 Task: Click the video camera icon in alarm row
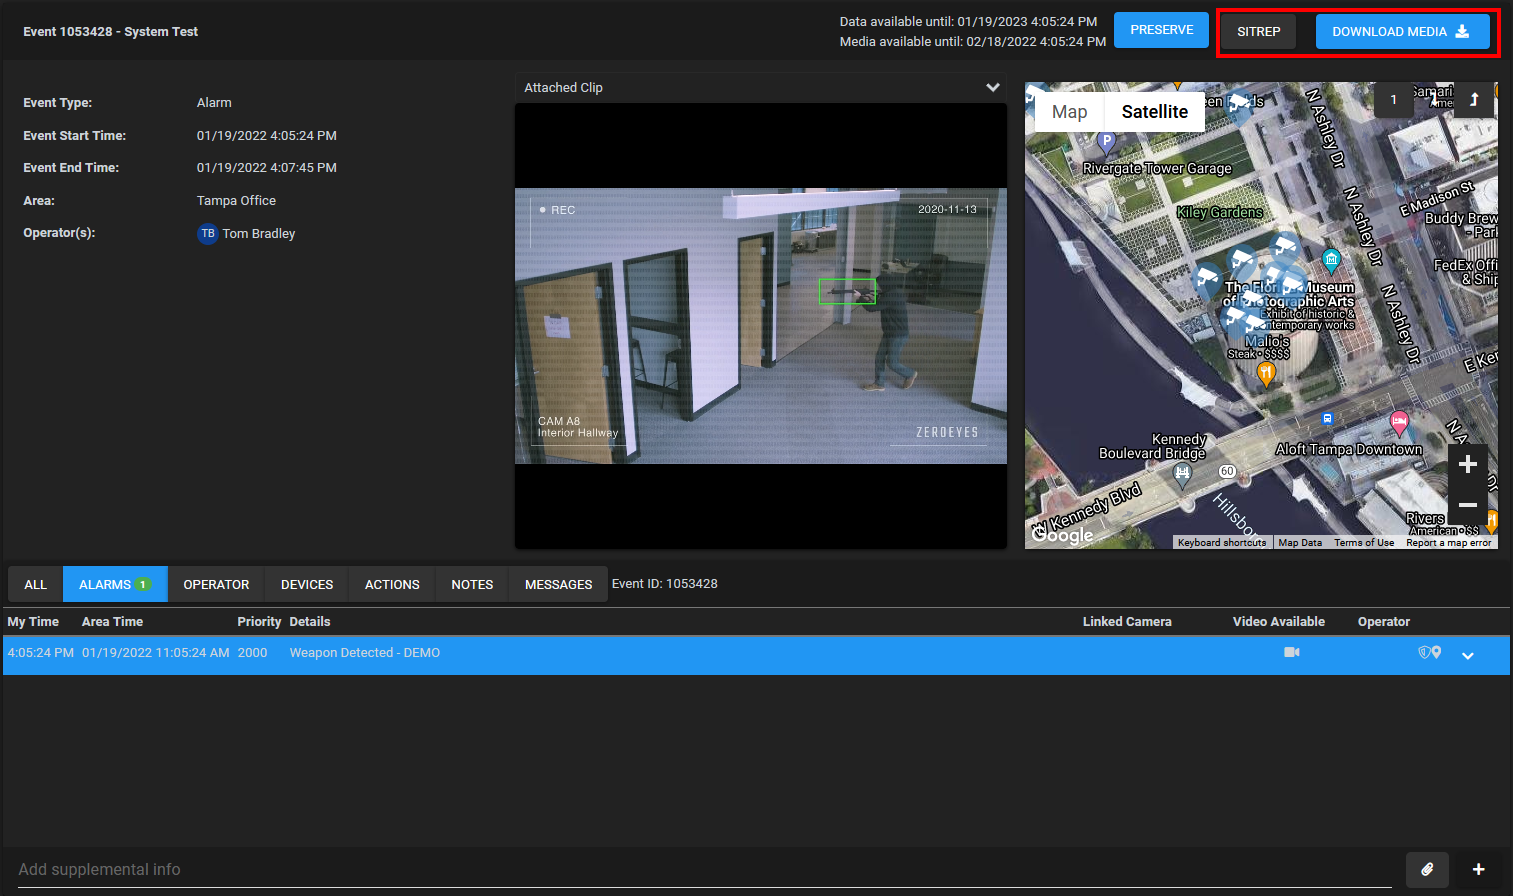tap(1292, 652)
